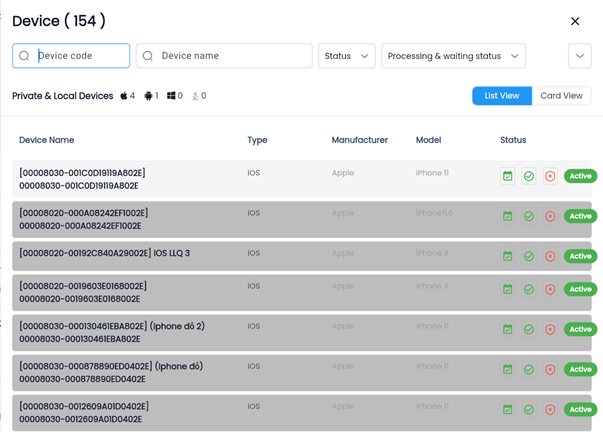Focus the Device name search field
603x432 pixels.
(x=230, y=56)
